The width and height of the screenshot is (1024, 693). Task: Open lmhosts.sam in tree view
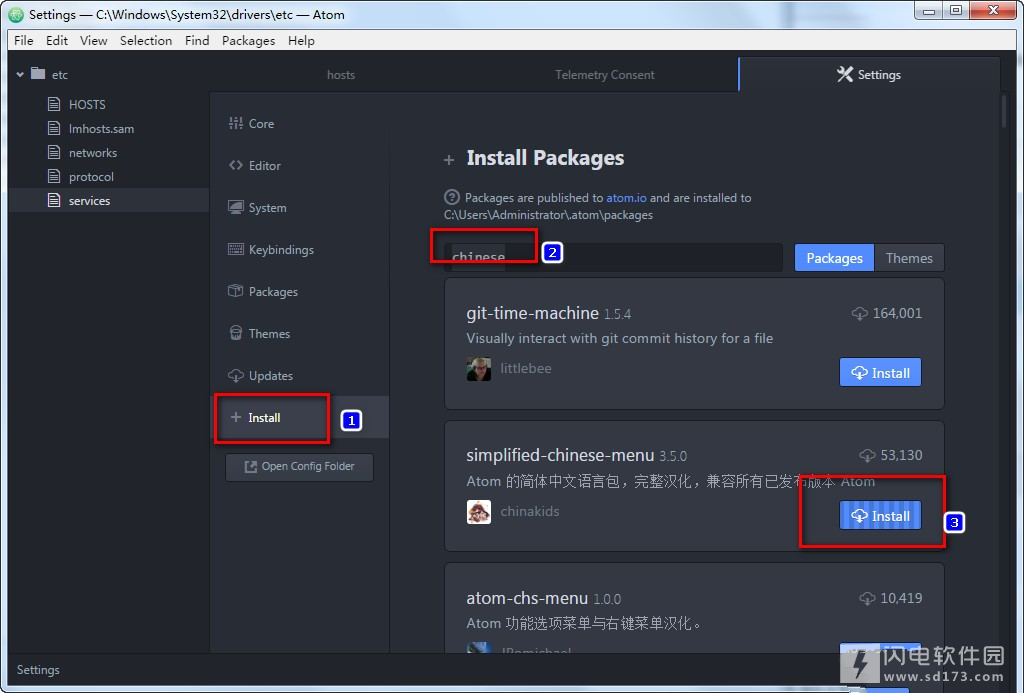pyautogui.click(x=101, y=129)
